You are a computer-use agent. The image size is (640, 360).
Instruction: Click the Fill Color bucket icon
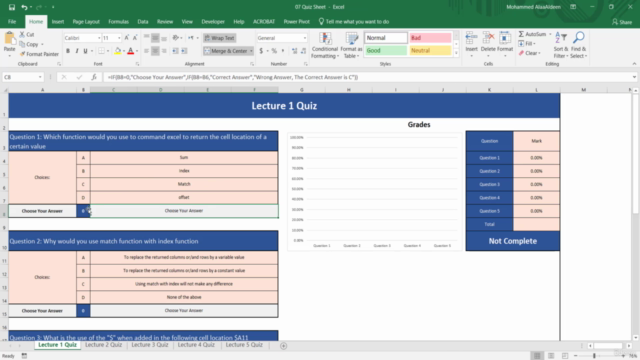click(118, 51)
